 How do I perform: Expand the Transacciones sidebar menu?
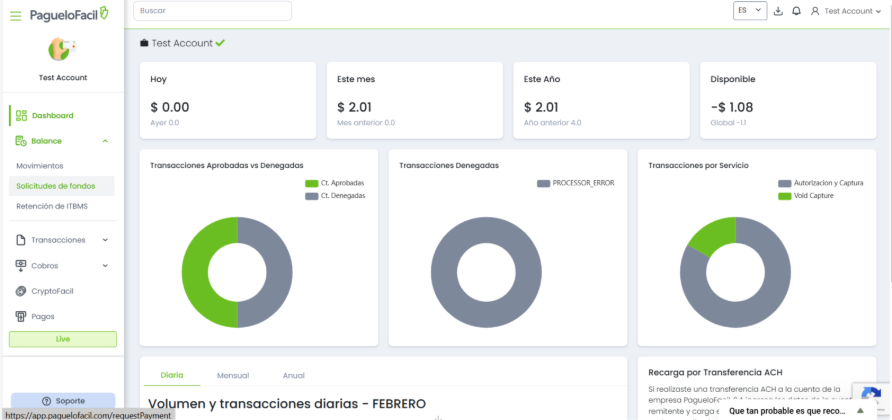click(62, 240)
